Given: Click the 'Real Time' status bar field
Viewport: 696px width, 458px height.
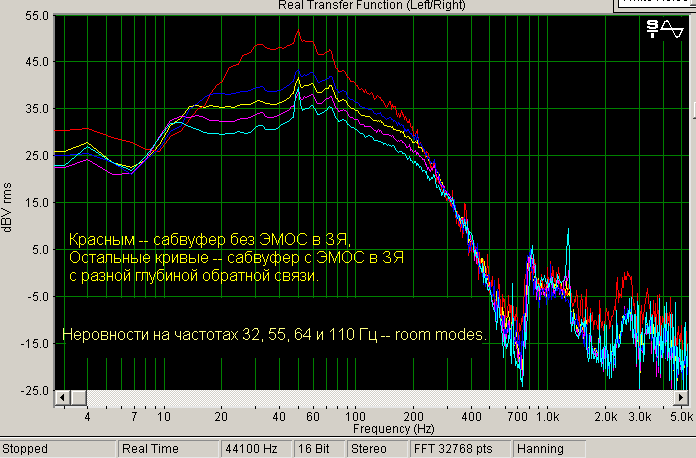Looking at the screenshot, I should pos(168,449).
